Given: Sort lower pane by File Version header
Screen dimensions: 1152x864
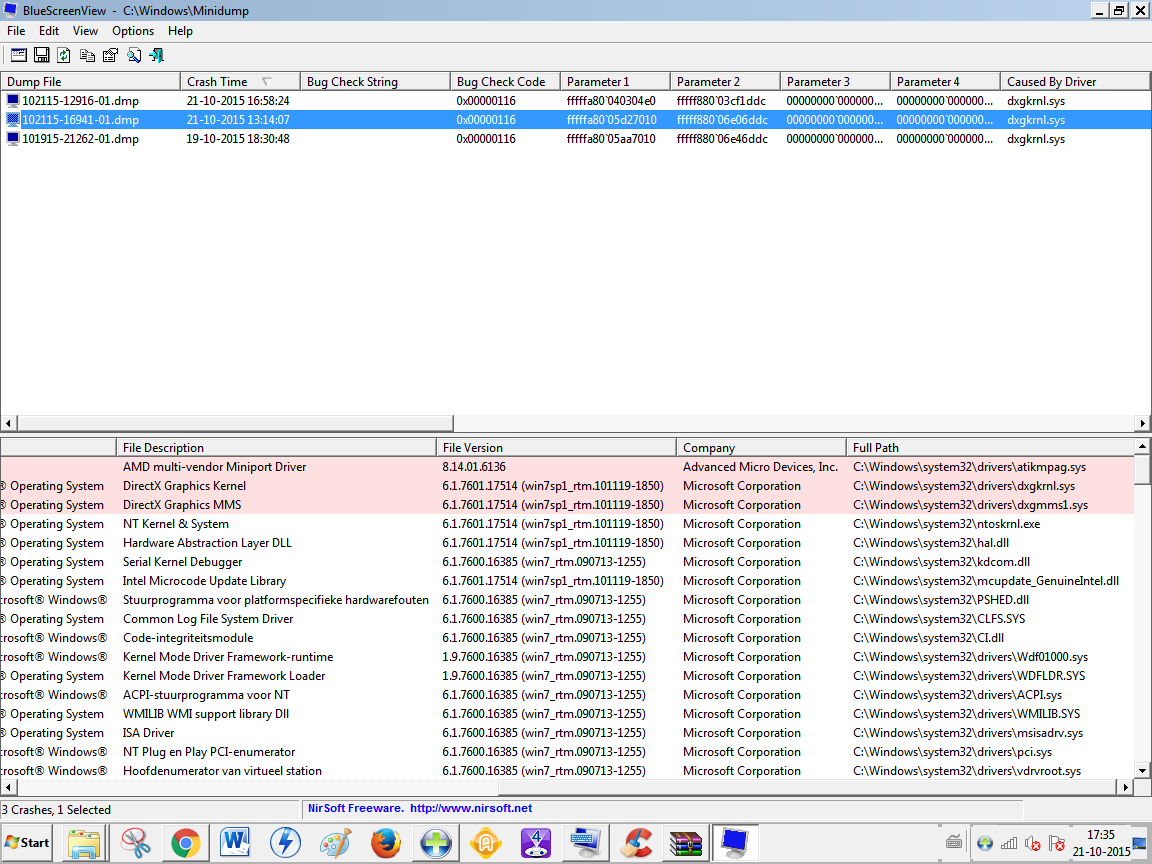Looking at the screenshot, I should pos(556,447).
